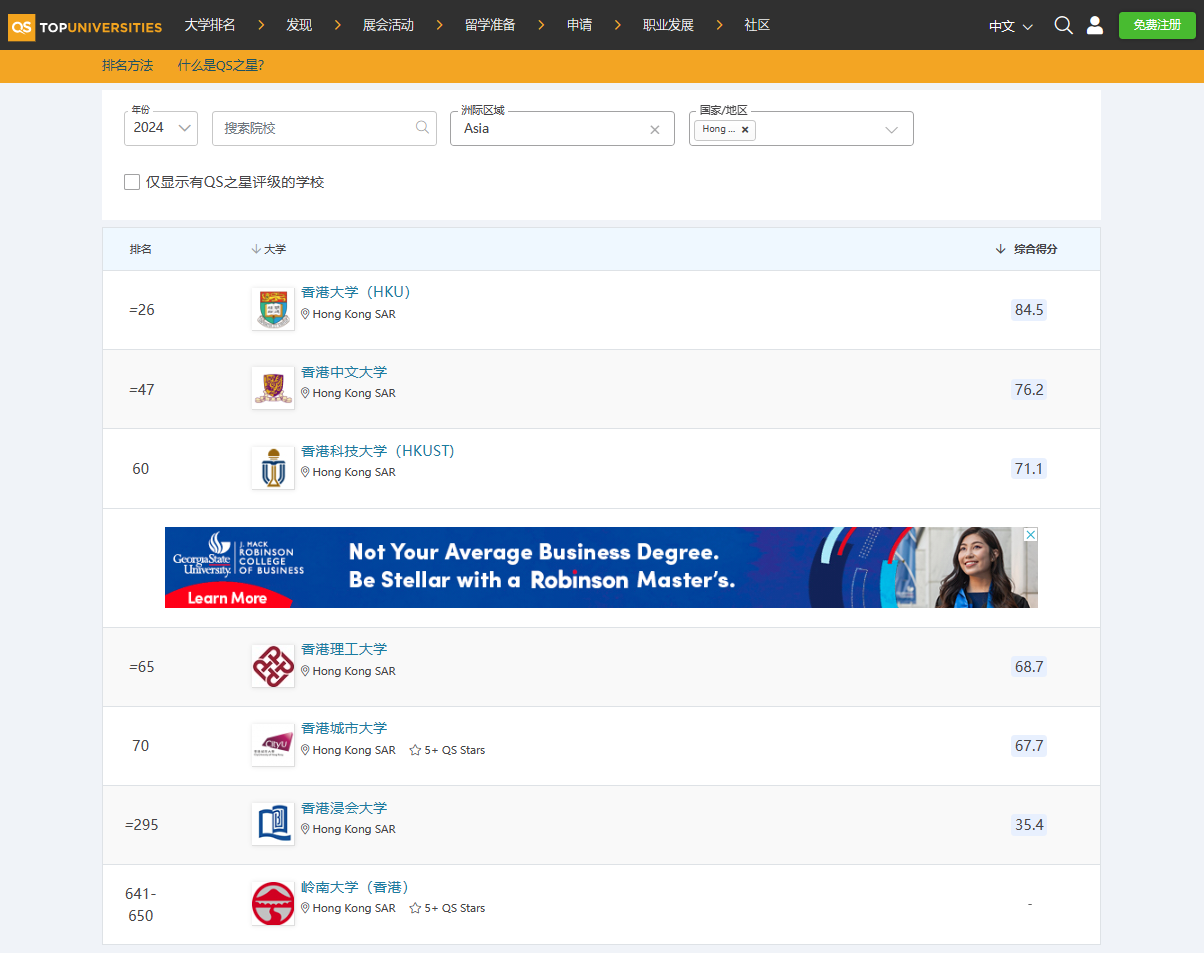Open the 年份 2024 dropdown

[x=161, y=128]
